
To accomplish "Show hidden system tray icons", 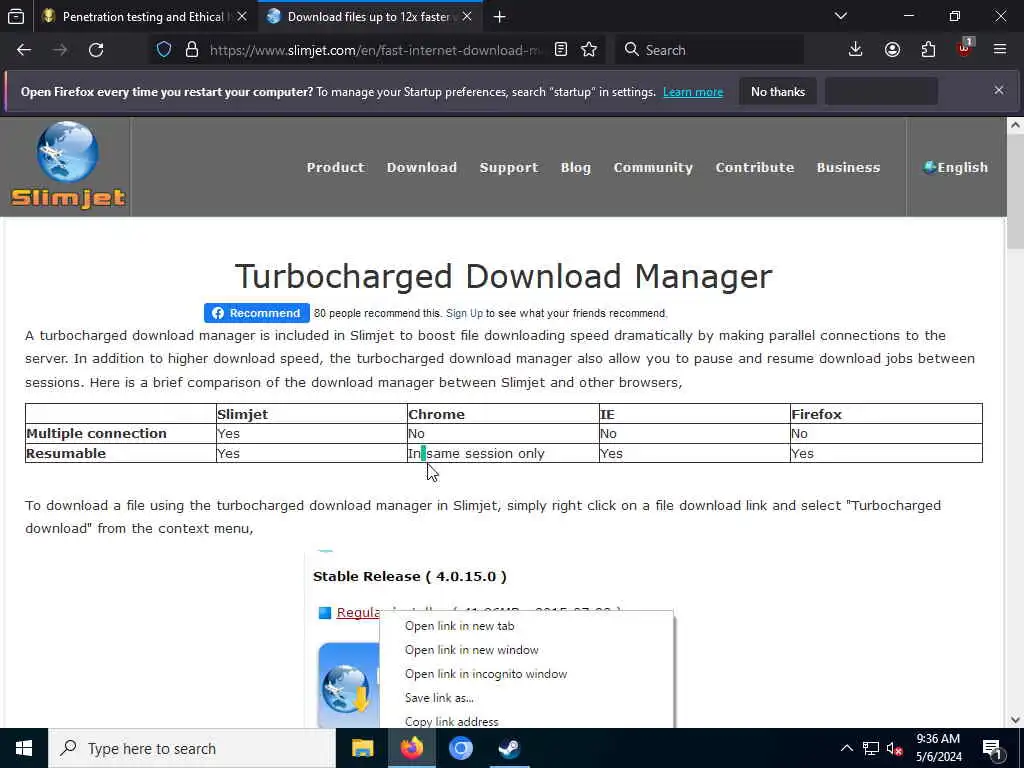I will tap(846, 748).
